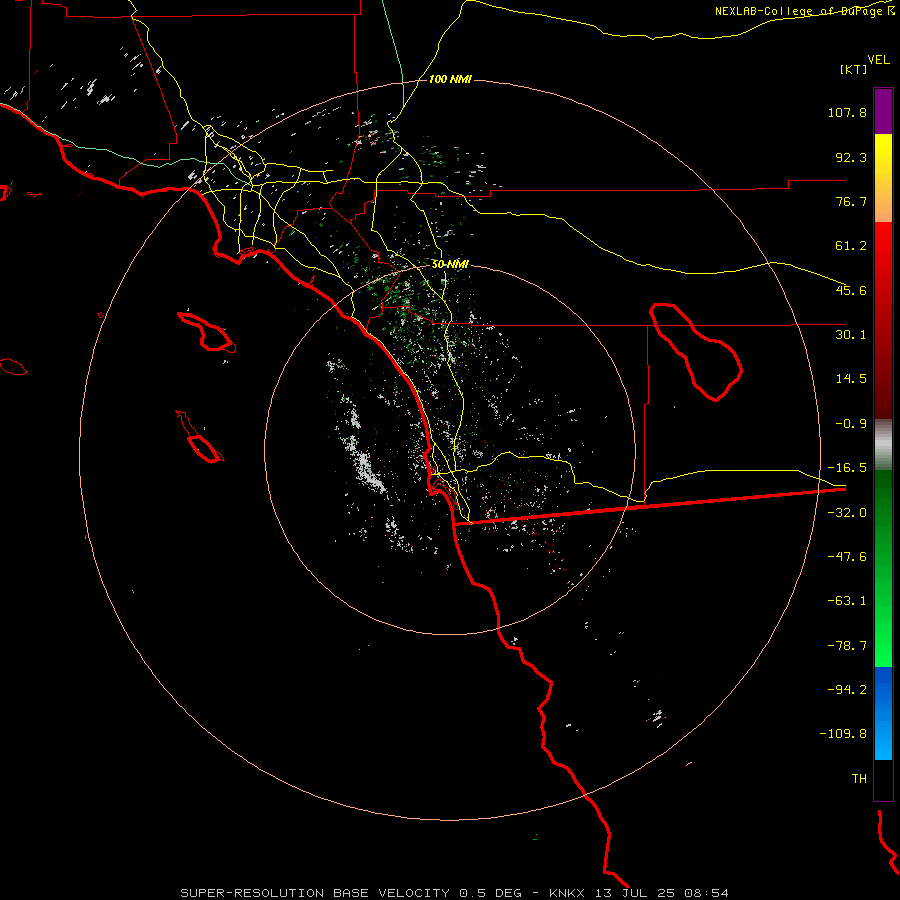Select the 14.5 scale value
This screenshot has width=900, height=900.
(851, 379)
